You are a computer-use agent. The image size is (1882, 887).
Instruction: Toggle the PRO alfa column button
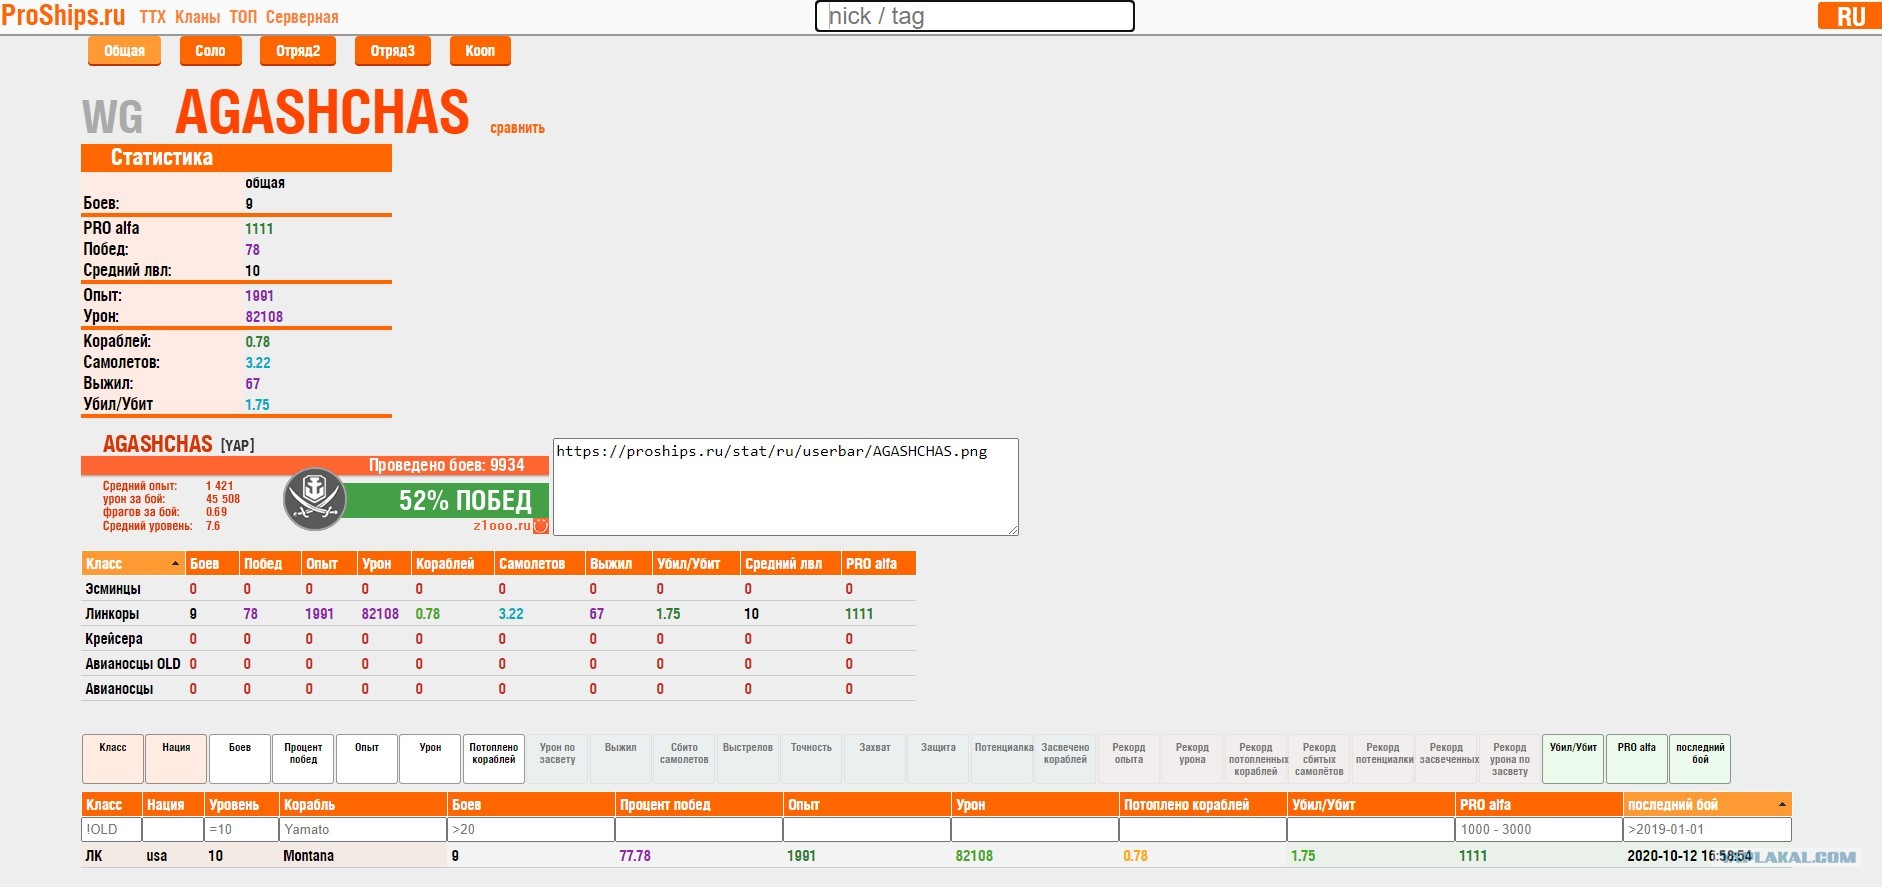click(x=1637, y=759)
